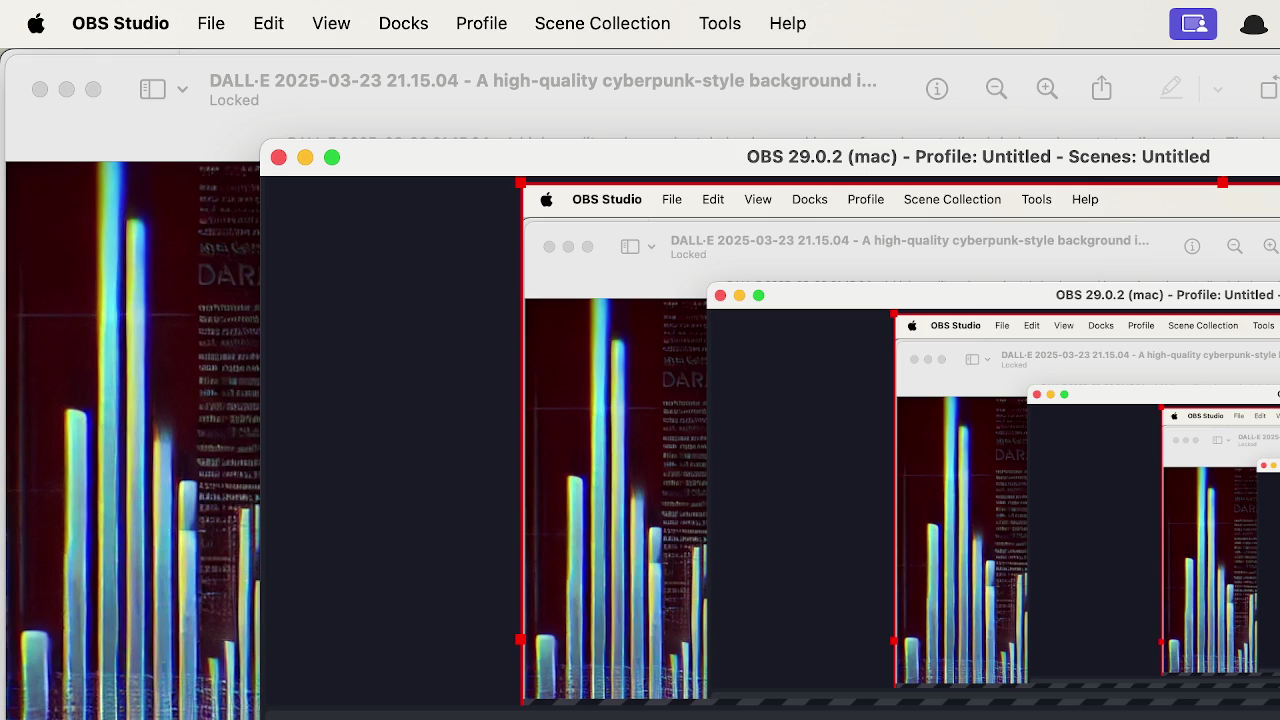Click the dimmed close button of the Preview window
Image resolution: width=1280 pixels, height=720 pixels.
coord(40,89)
